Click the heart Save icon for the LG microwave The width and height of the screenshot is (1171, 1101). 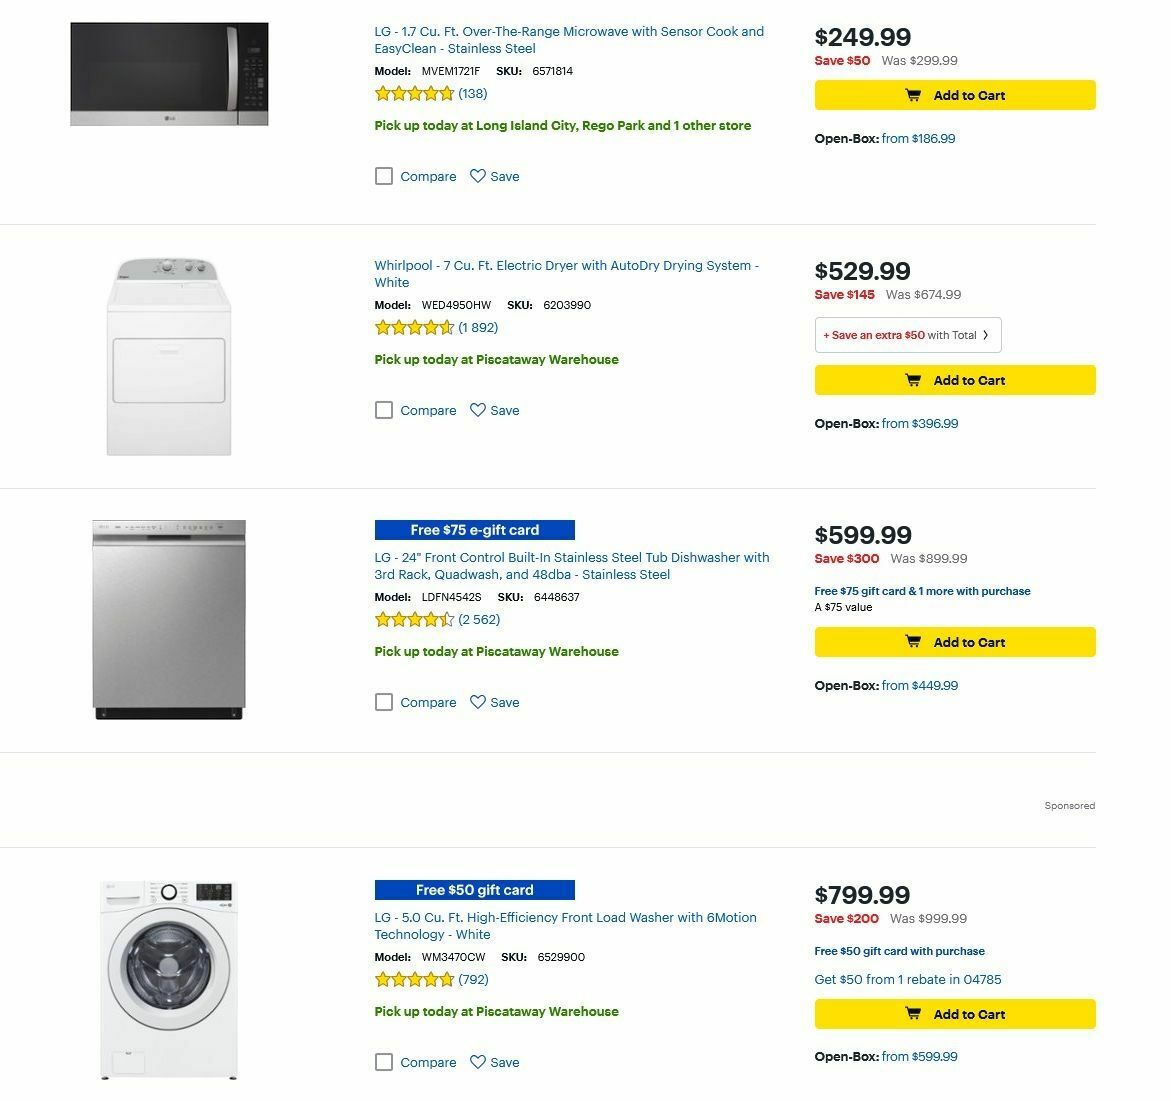[478, 176]
